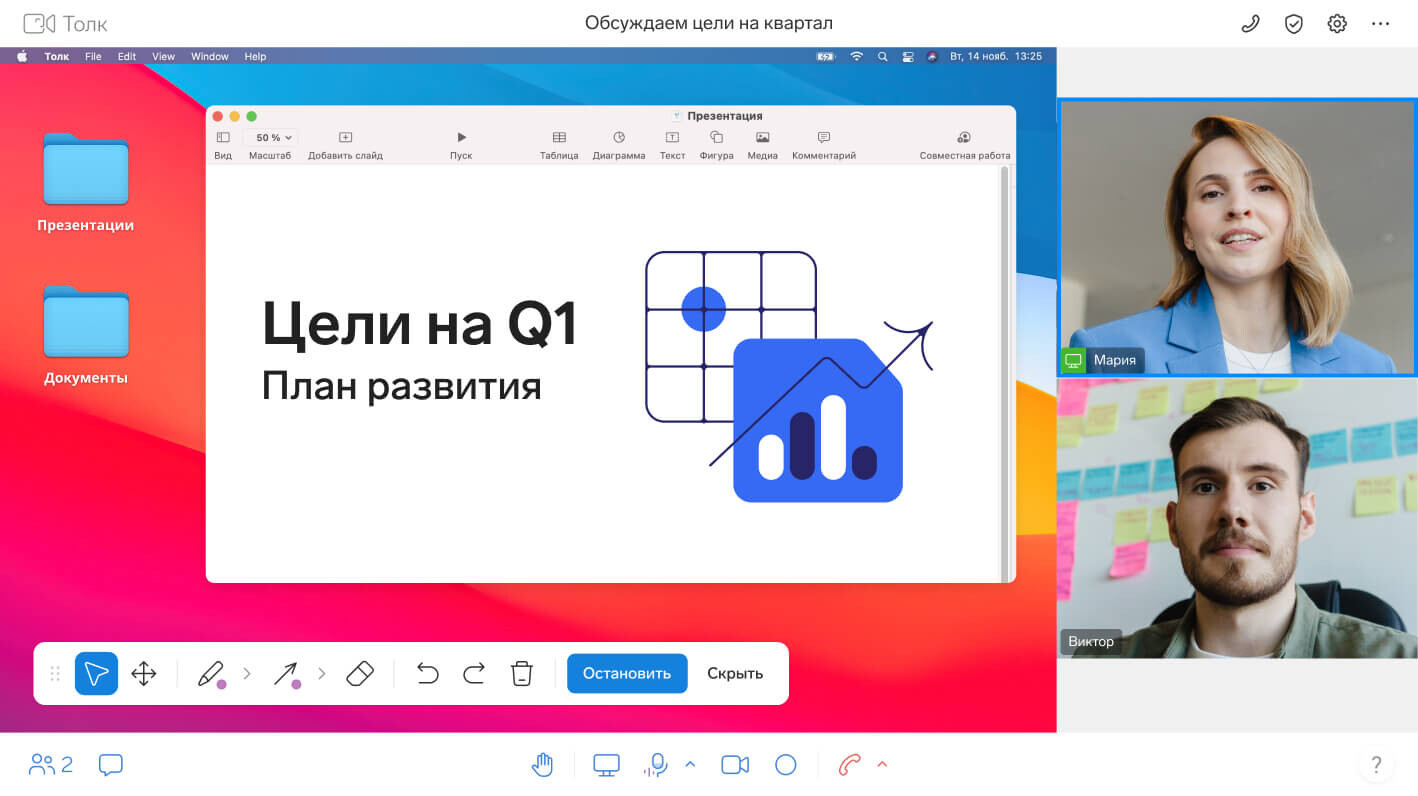Screen dimensions: 1418x796
Task: Open Control Center icon in menu bar
Action: coord(908,57)
